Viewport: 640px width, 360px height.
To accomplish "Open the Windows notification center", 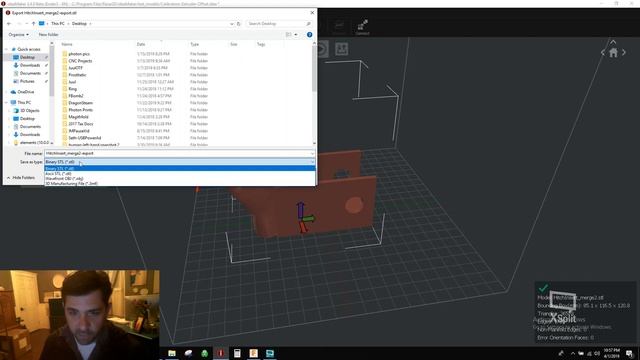I will point(629,353).
